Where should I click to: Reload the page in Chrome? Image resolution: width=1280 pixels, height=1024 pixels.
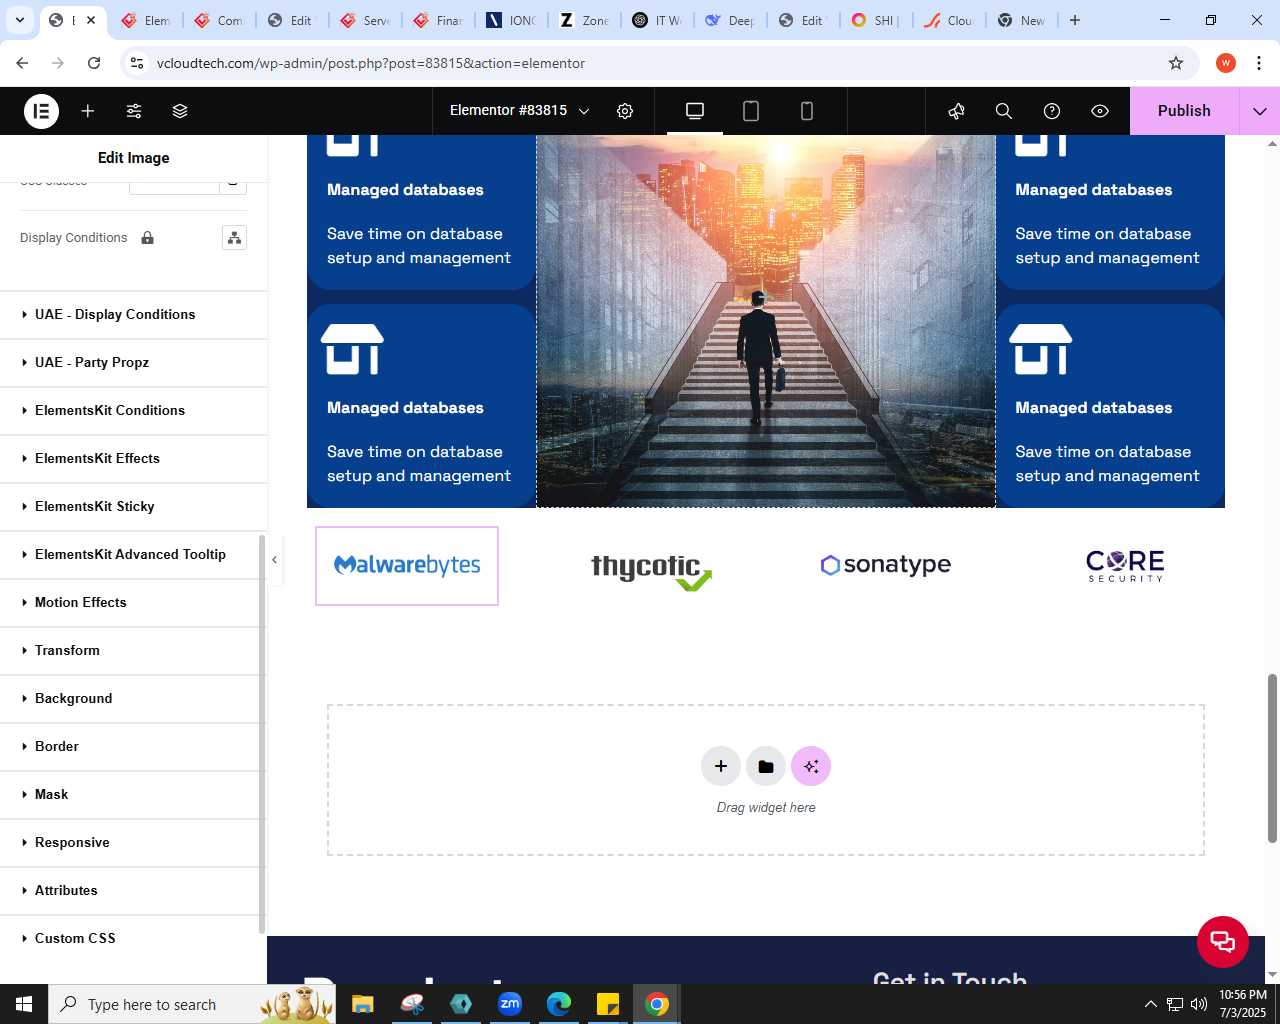point(94,63)
